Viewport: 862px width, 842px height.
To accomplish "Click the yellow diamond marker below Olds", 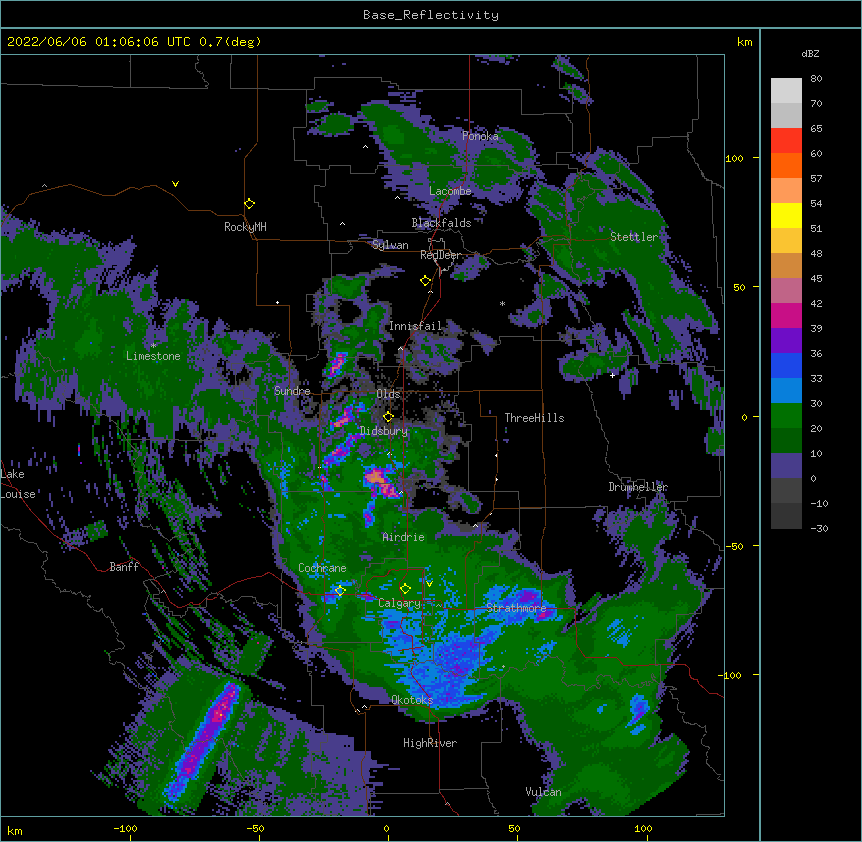I will point(388,417).
